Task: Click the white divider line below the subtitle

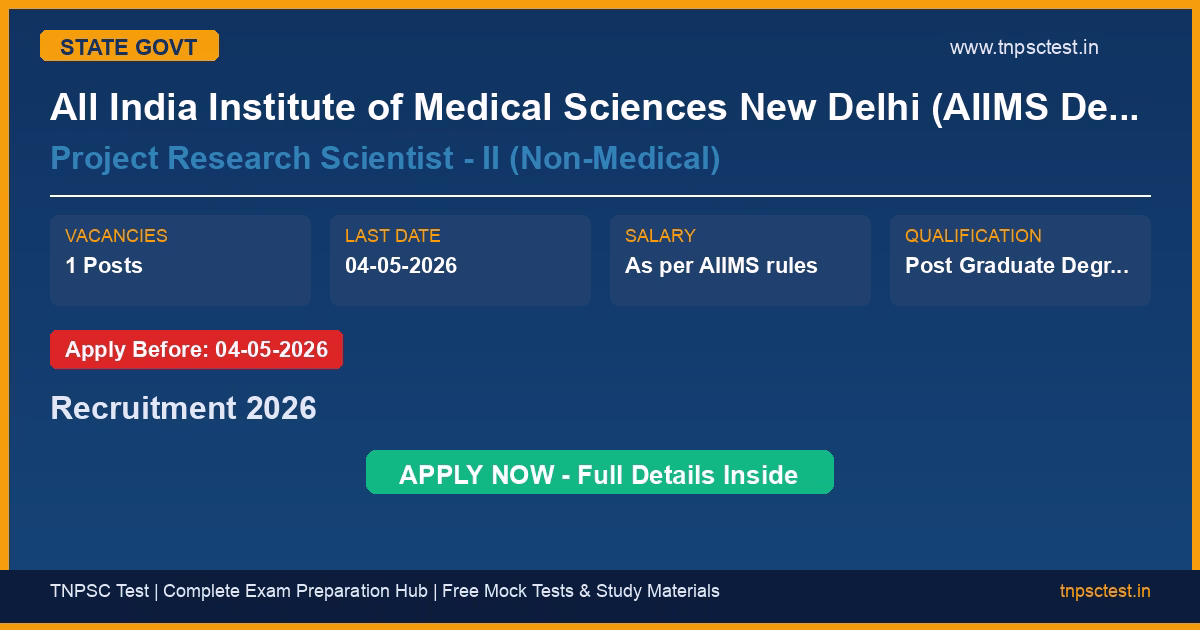Action: click(x=600, y=196)
